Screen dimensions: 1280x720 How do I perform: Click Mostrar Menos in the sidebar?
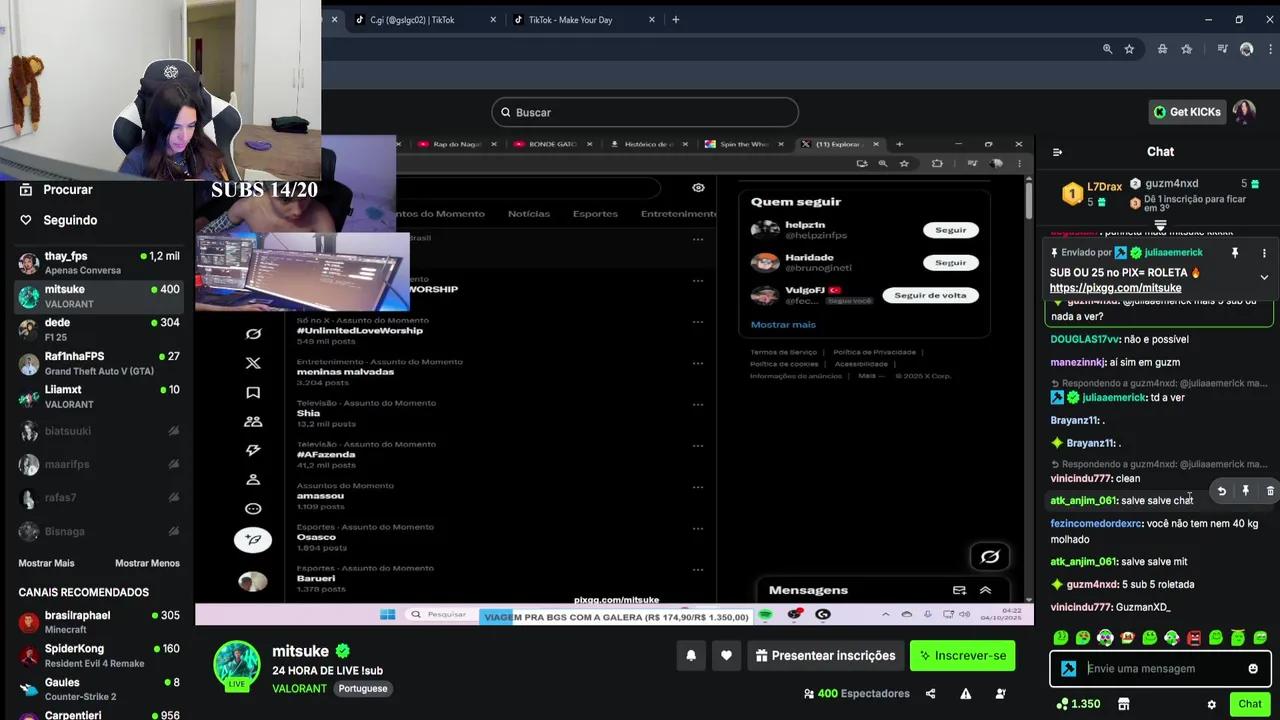pyautogui.click(x=147, y=563)
